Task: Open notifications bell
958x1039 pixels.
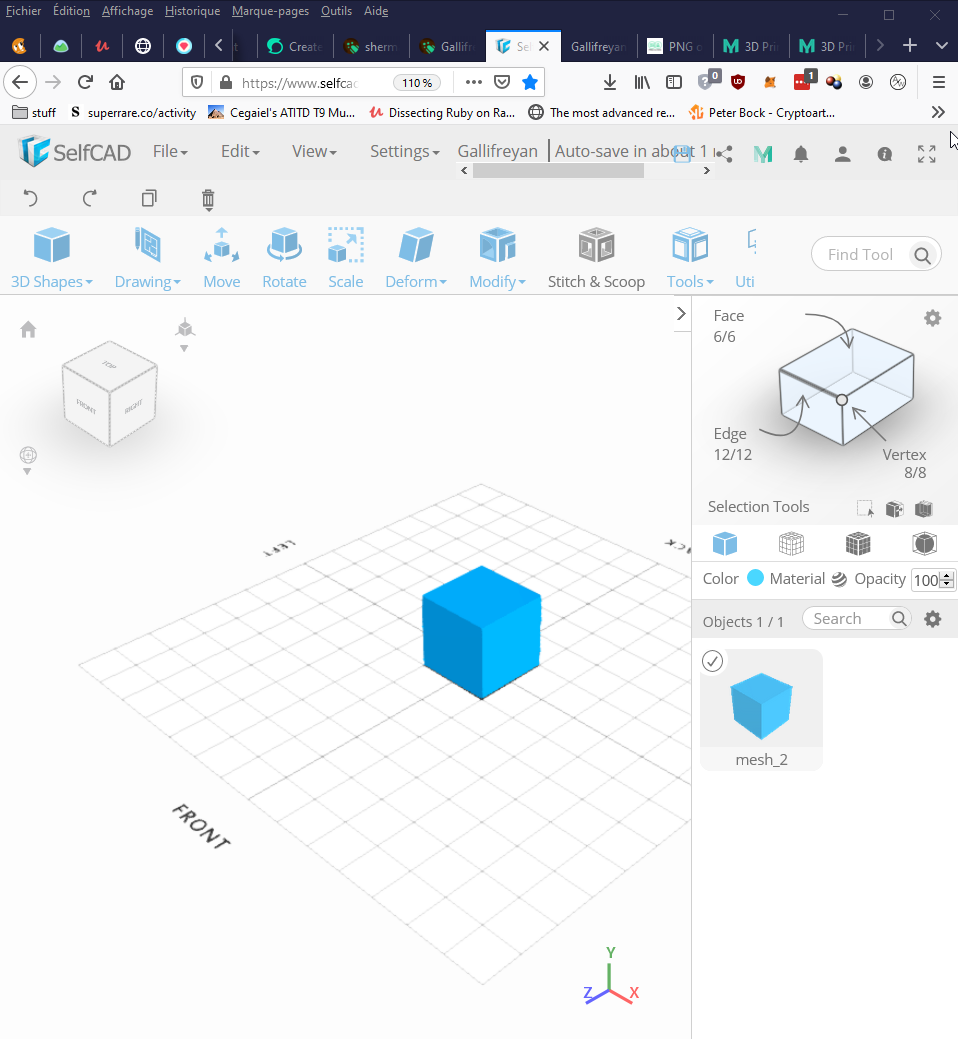Action: coord(801,154)
